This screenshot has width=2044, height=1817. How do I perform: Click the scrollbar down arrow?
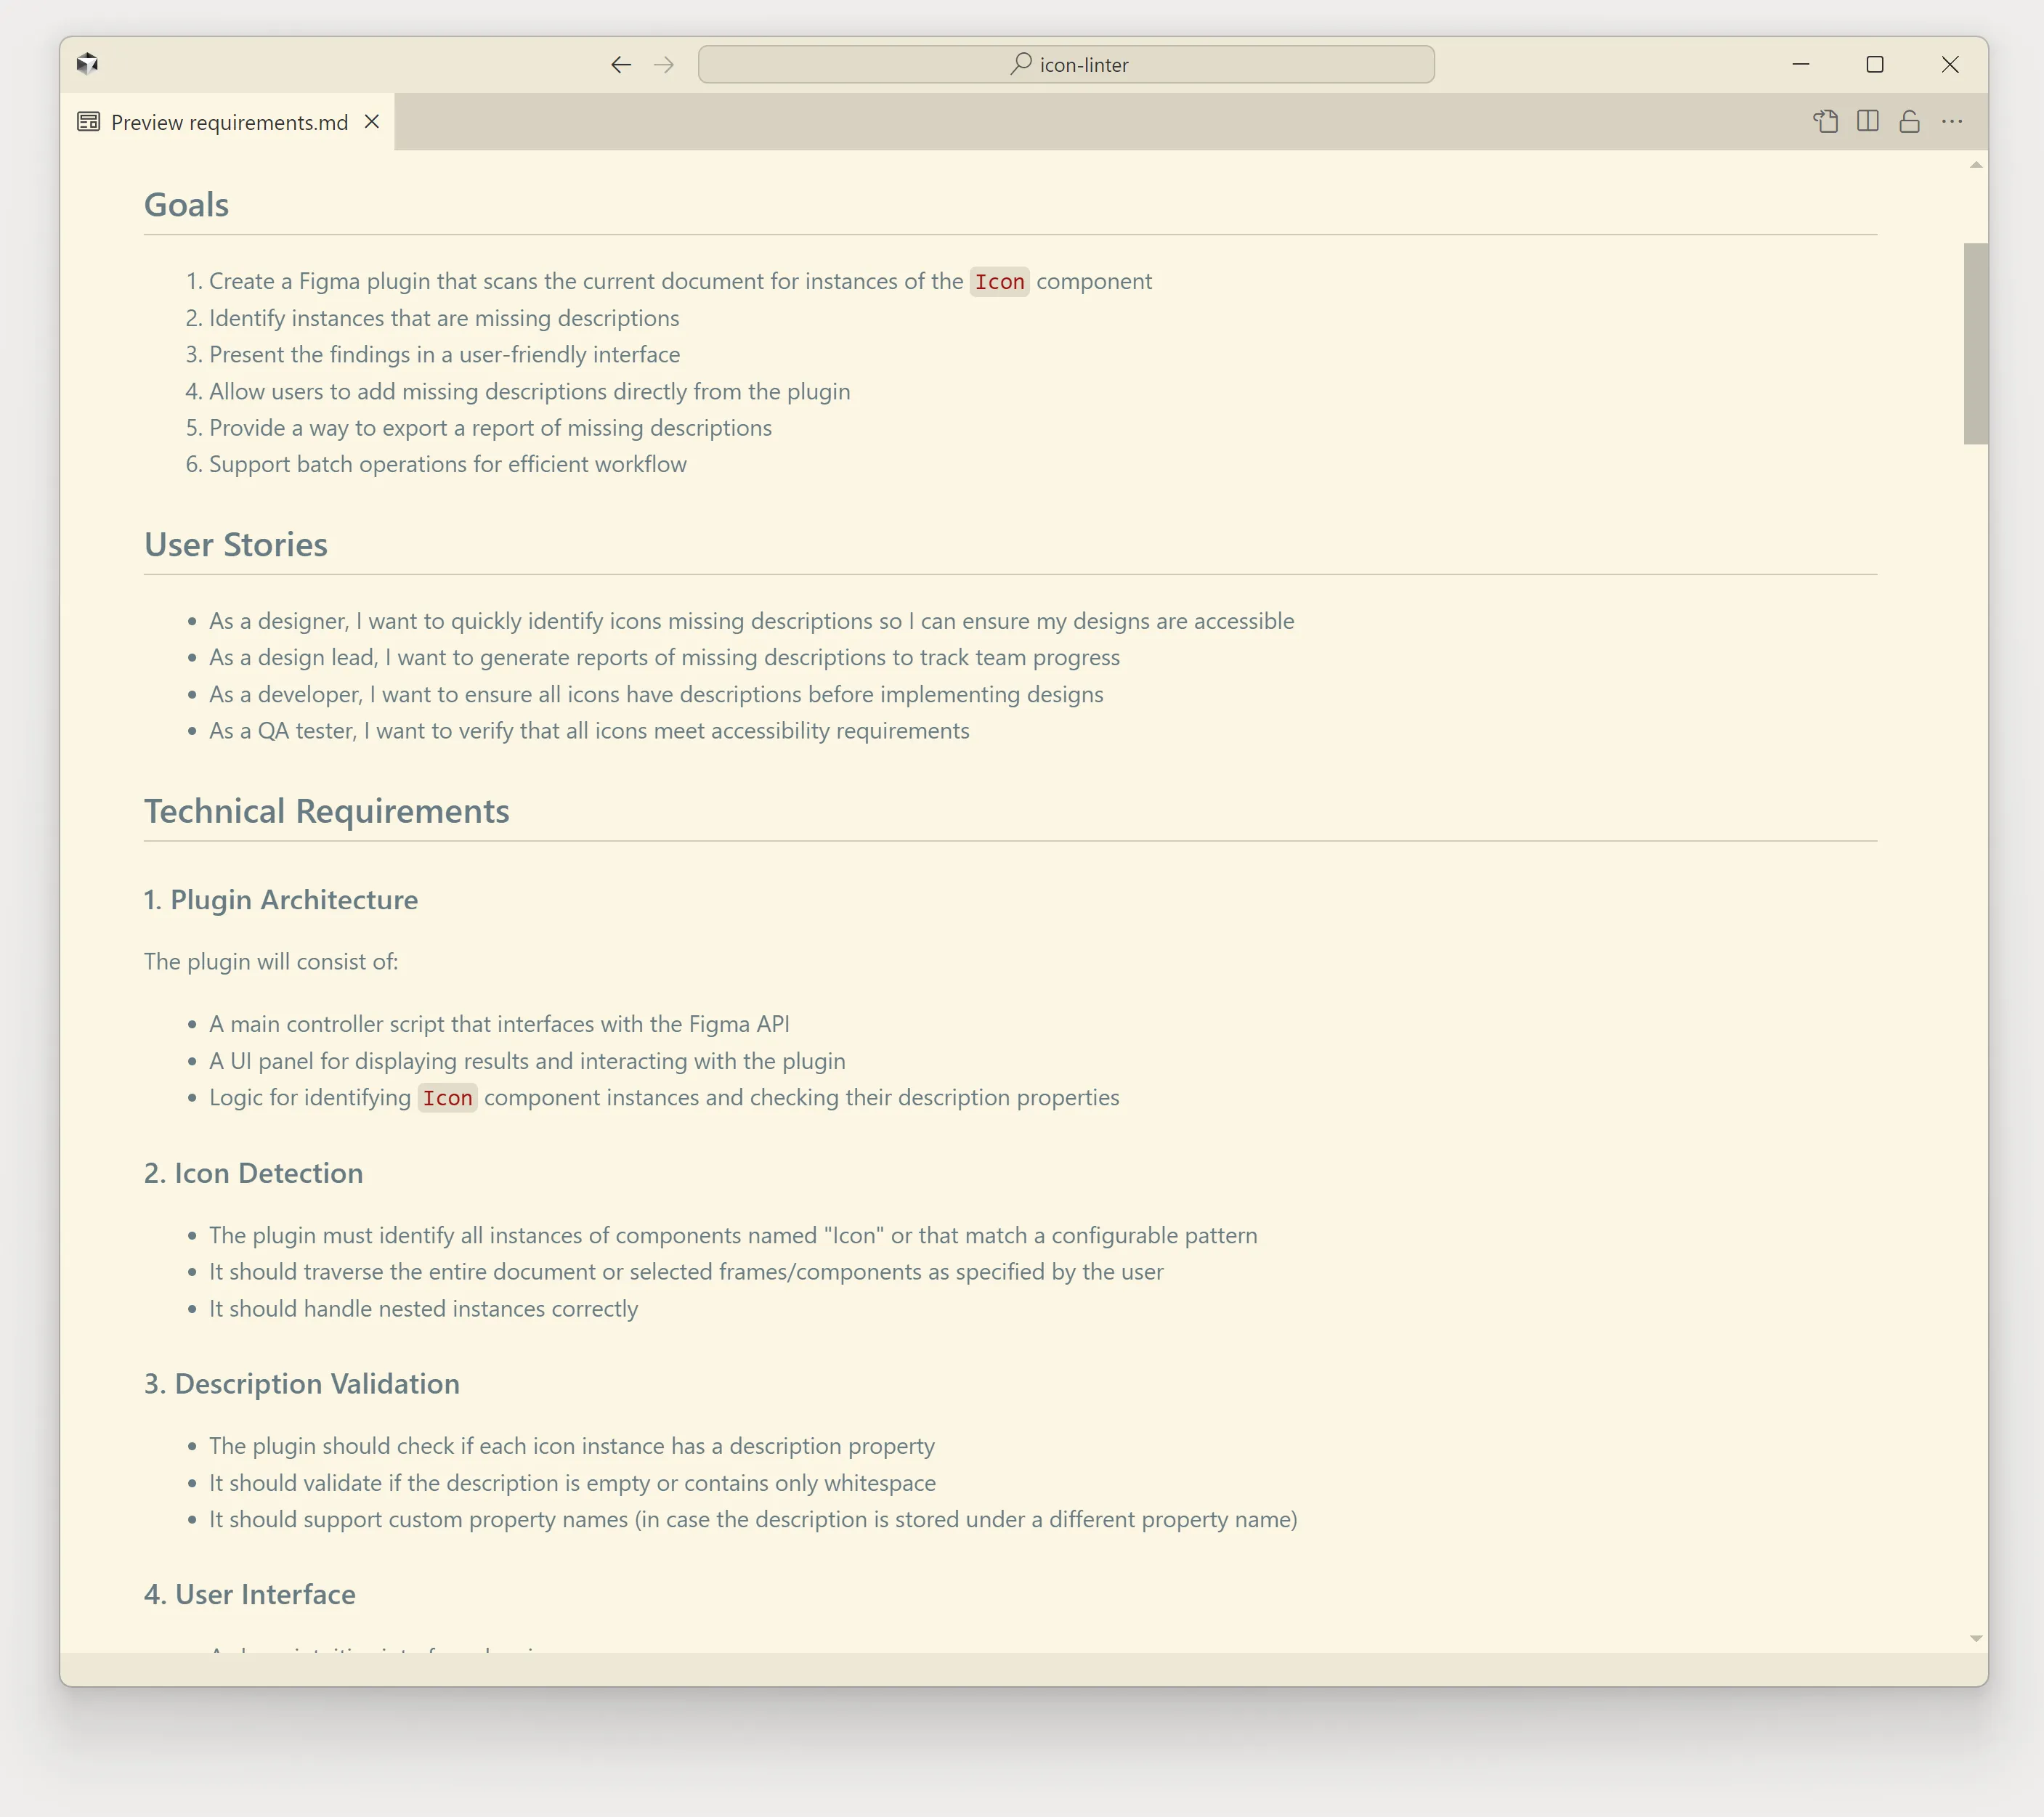pos(1976,1638)
